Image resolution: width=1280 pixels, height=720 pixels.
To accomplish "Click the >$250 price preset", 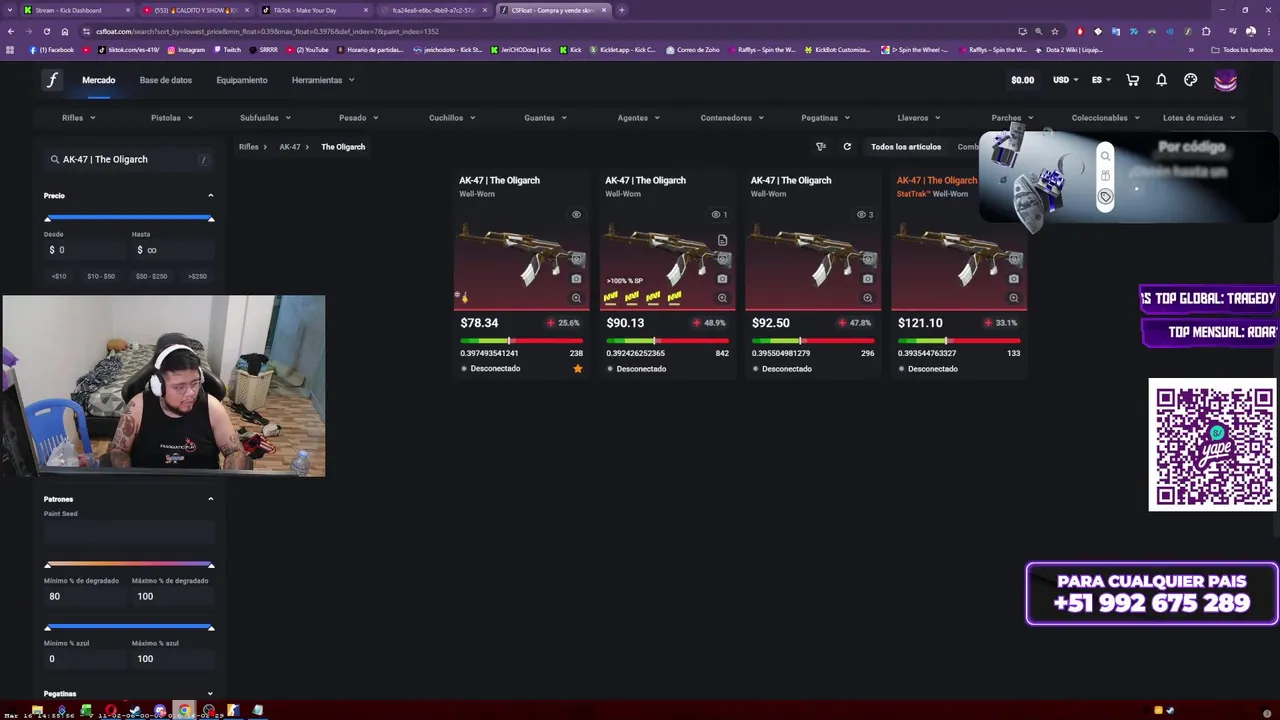I will [197, 276].
